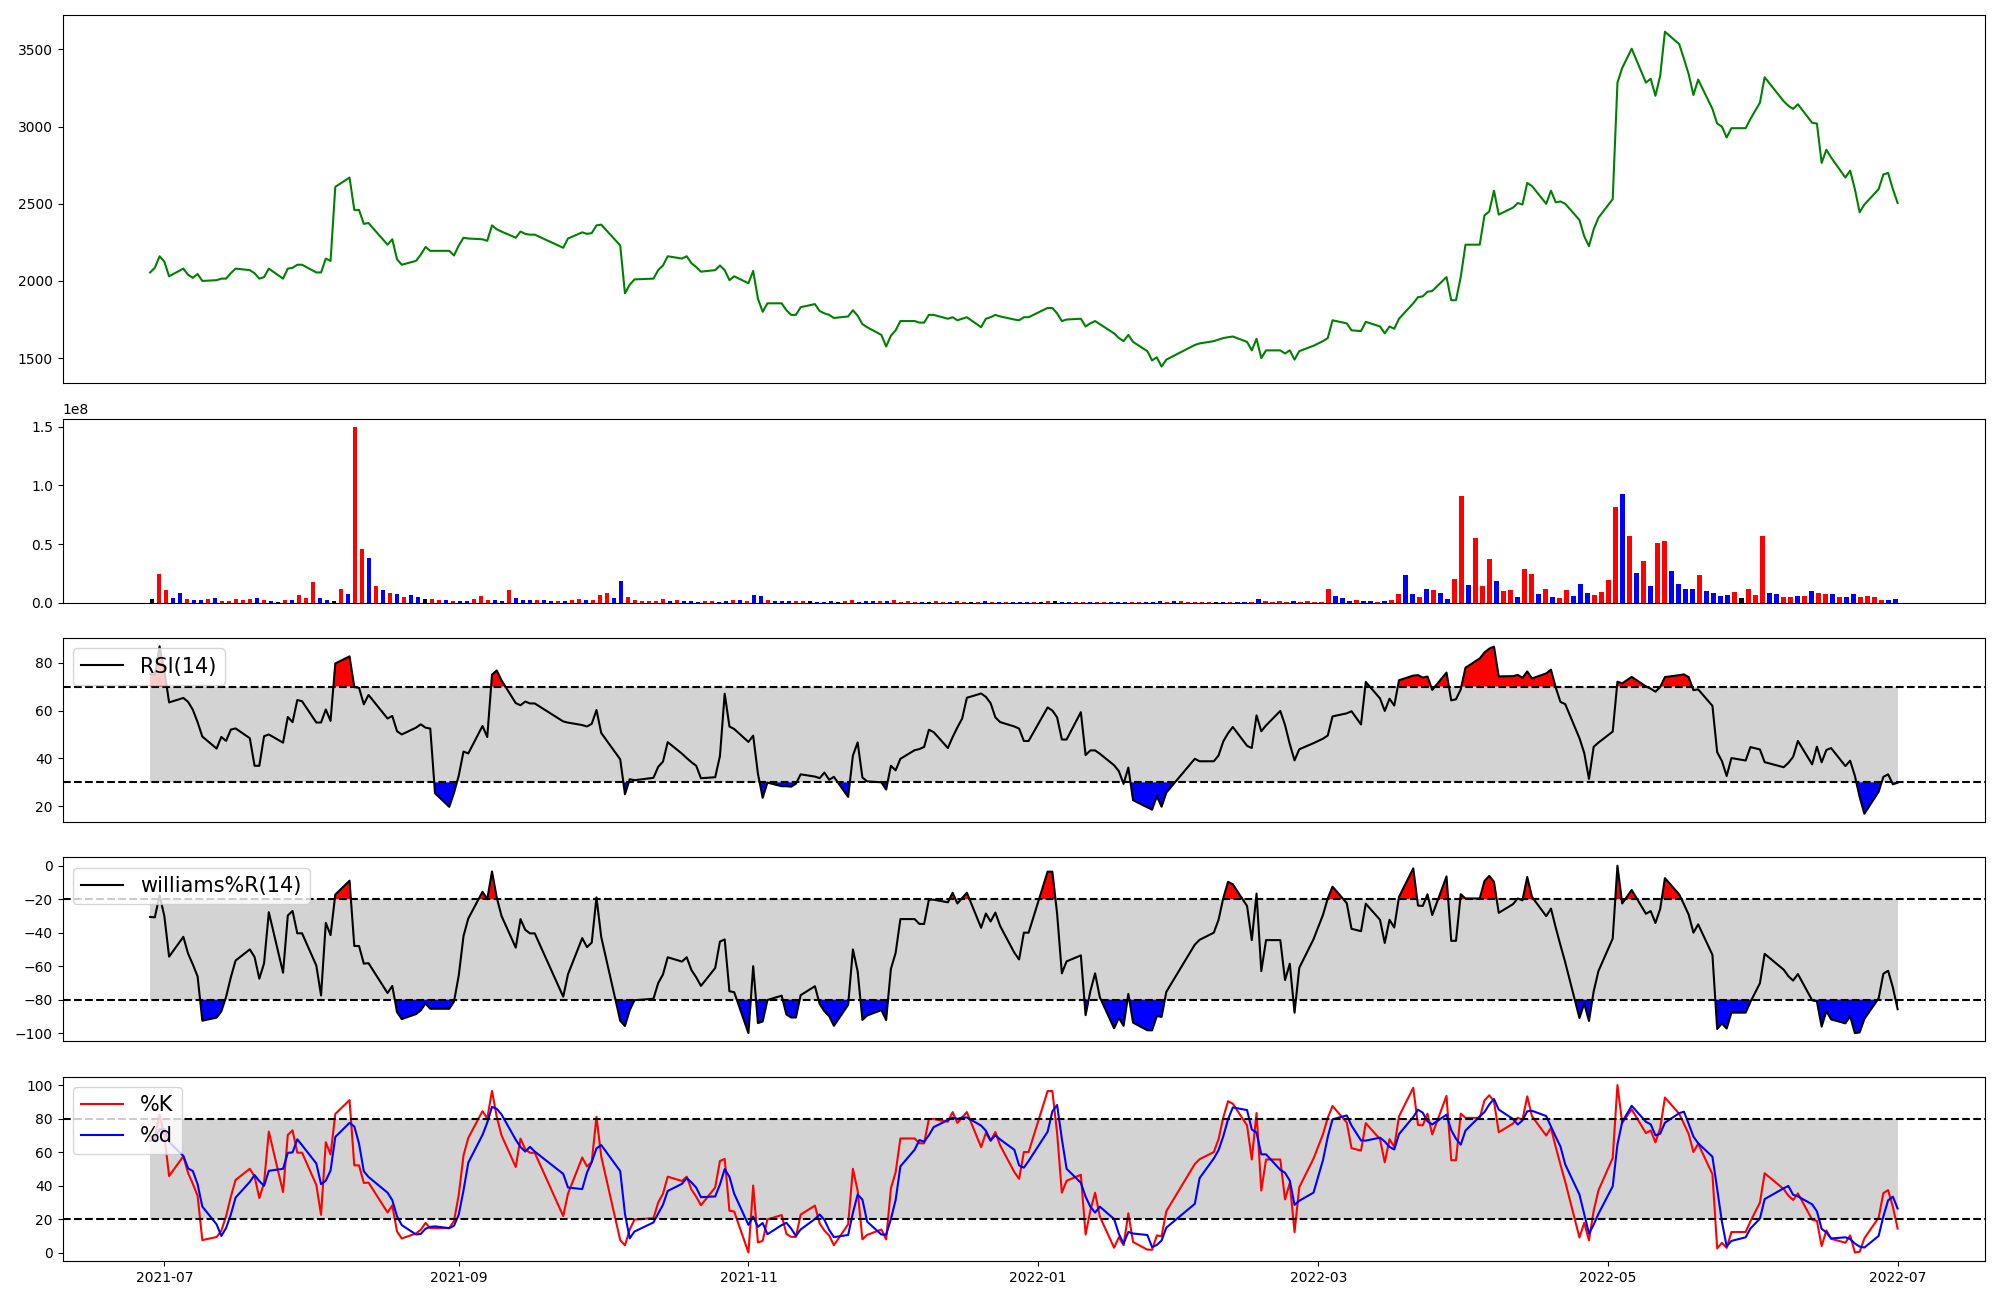Click the 2021-09 date tick label
Image resolution: width=2000 pixels, height=1300 pixels.
[459, 1277]
